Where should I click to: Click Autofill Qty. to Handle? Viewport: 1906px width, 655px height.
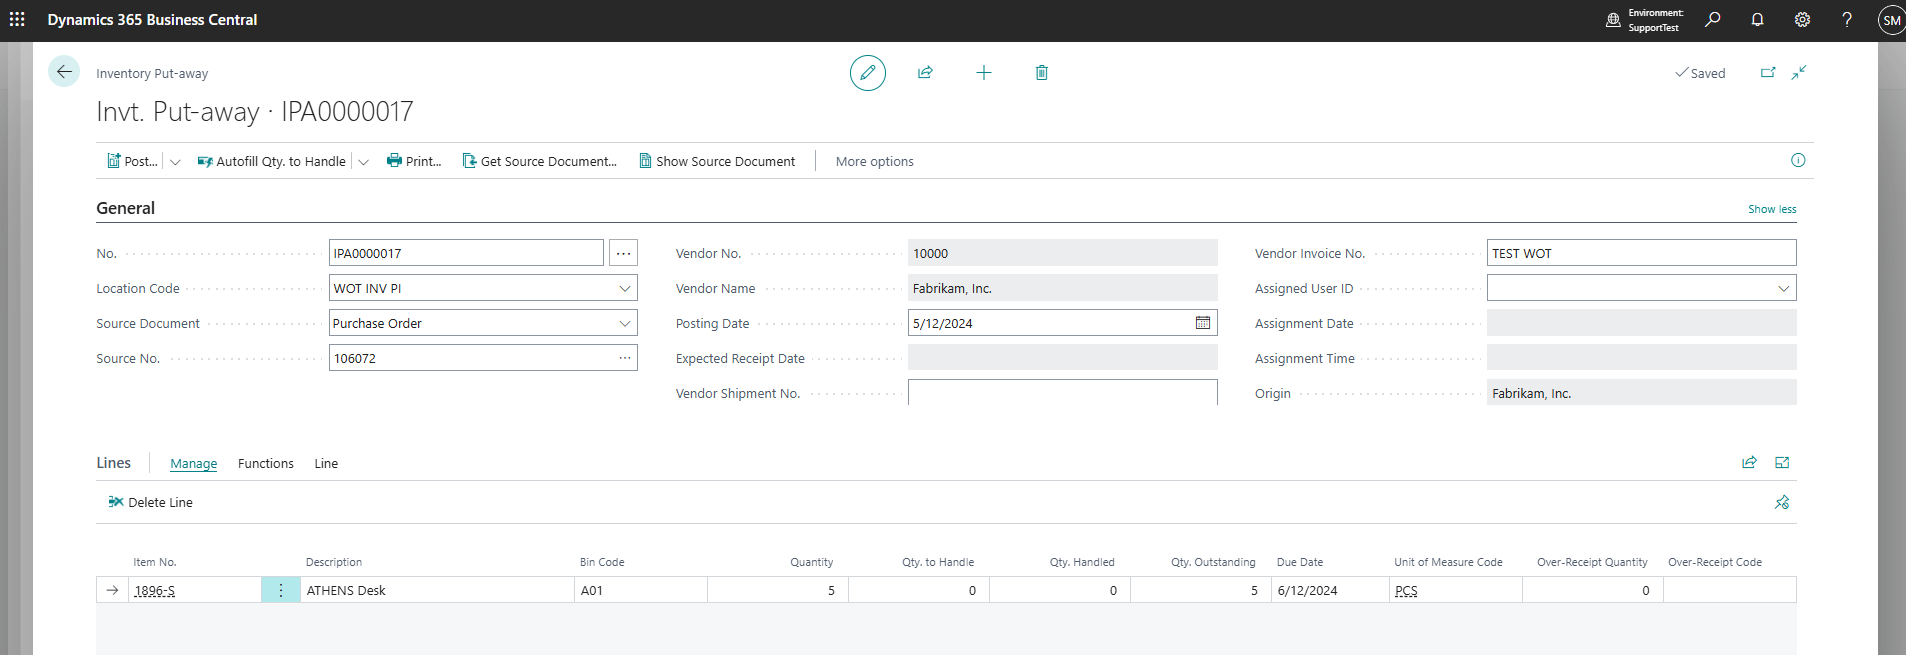click(x=272, y=161)
